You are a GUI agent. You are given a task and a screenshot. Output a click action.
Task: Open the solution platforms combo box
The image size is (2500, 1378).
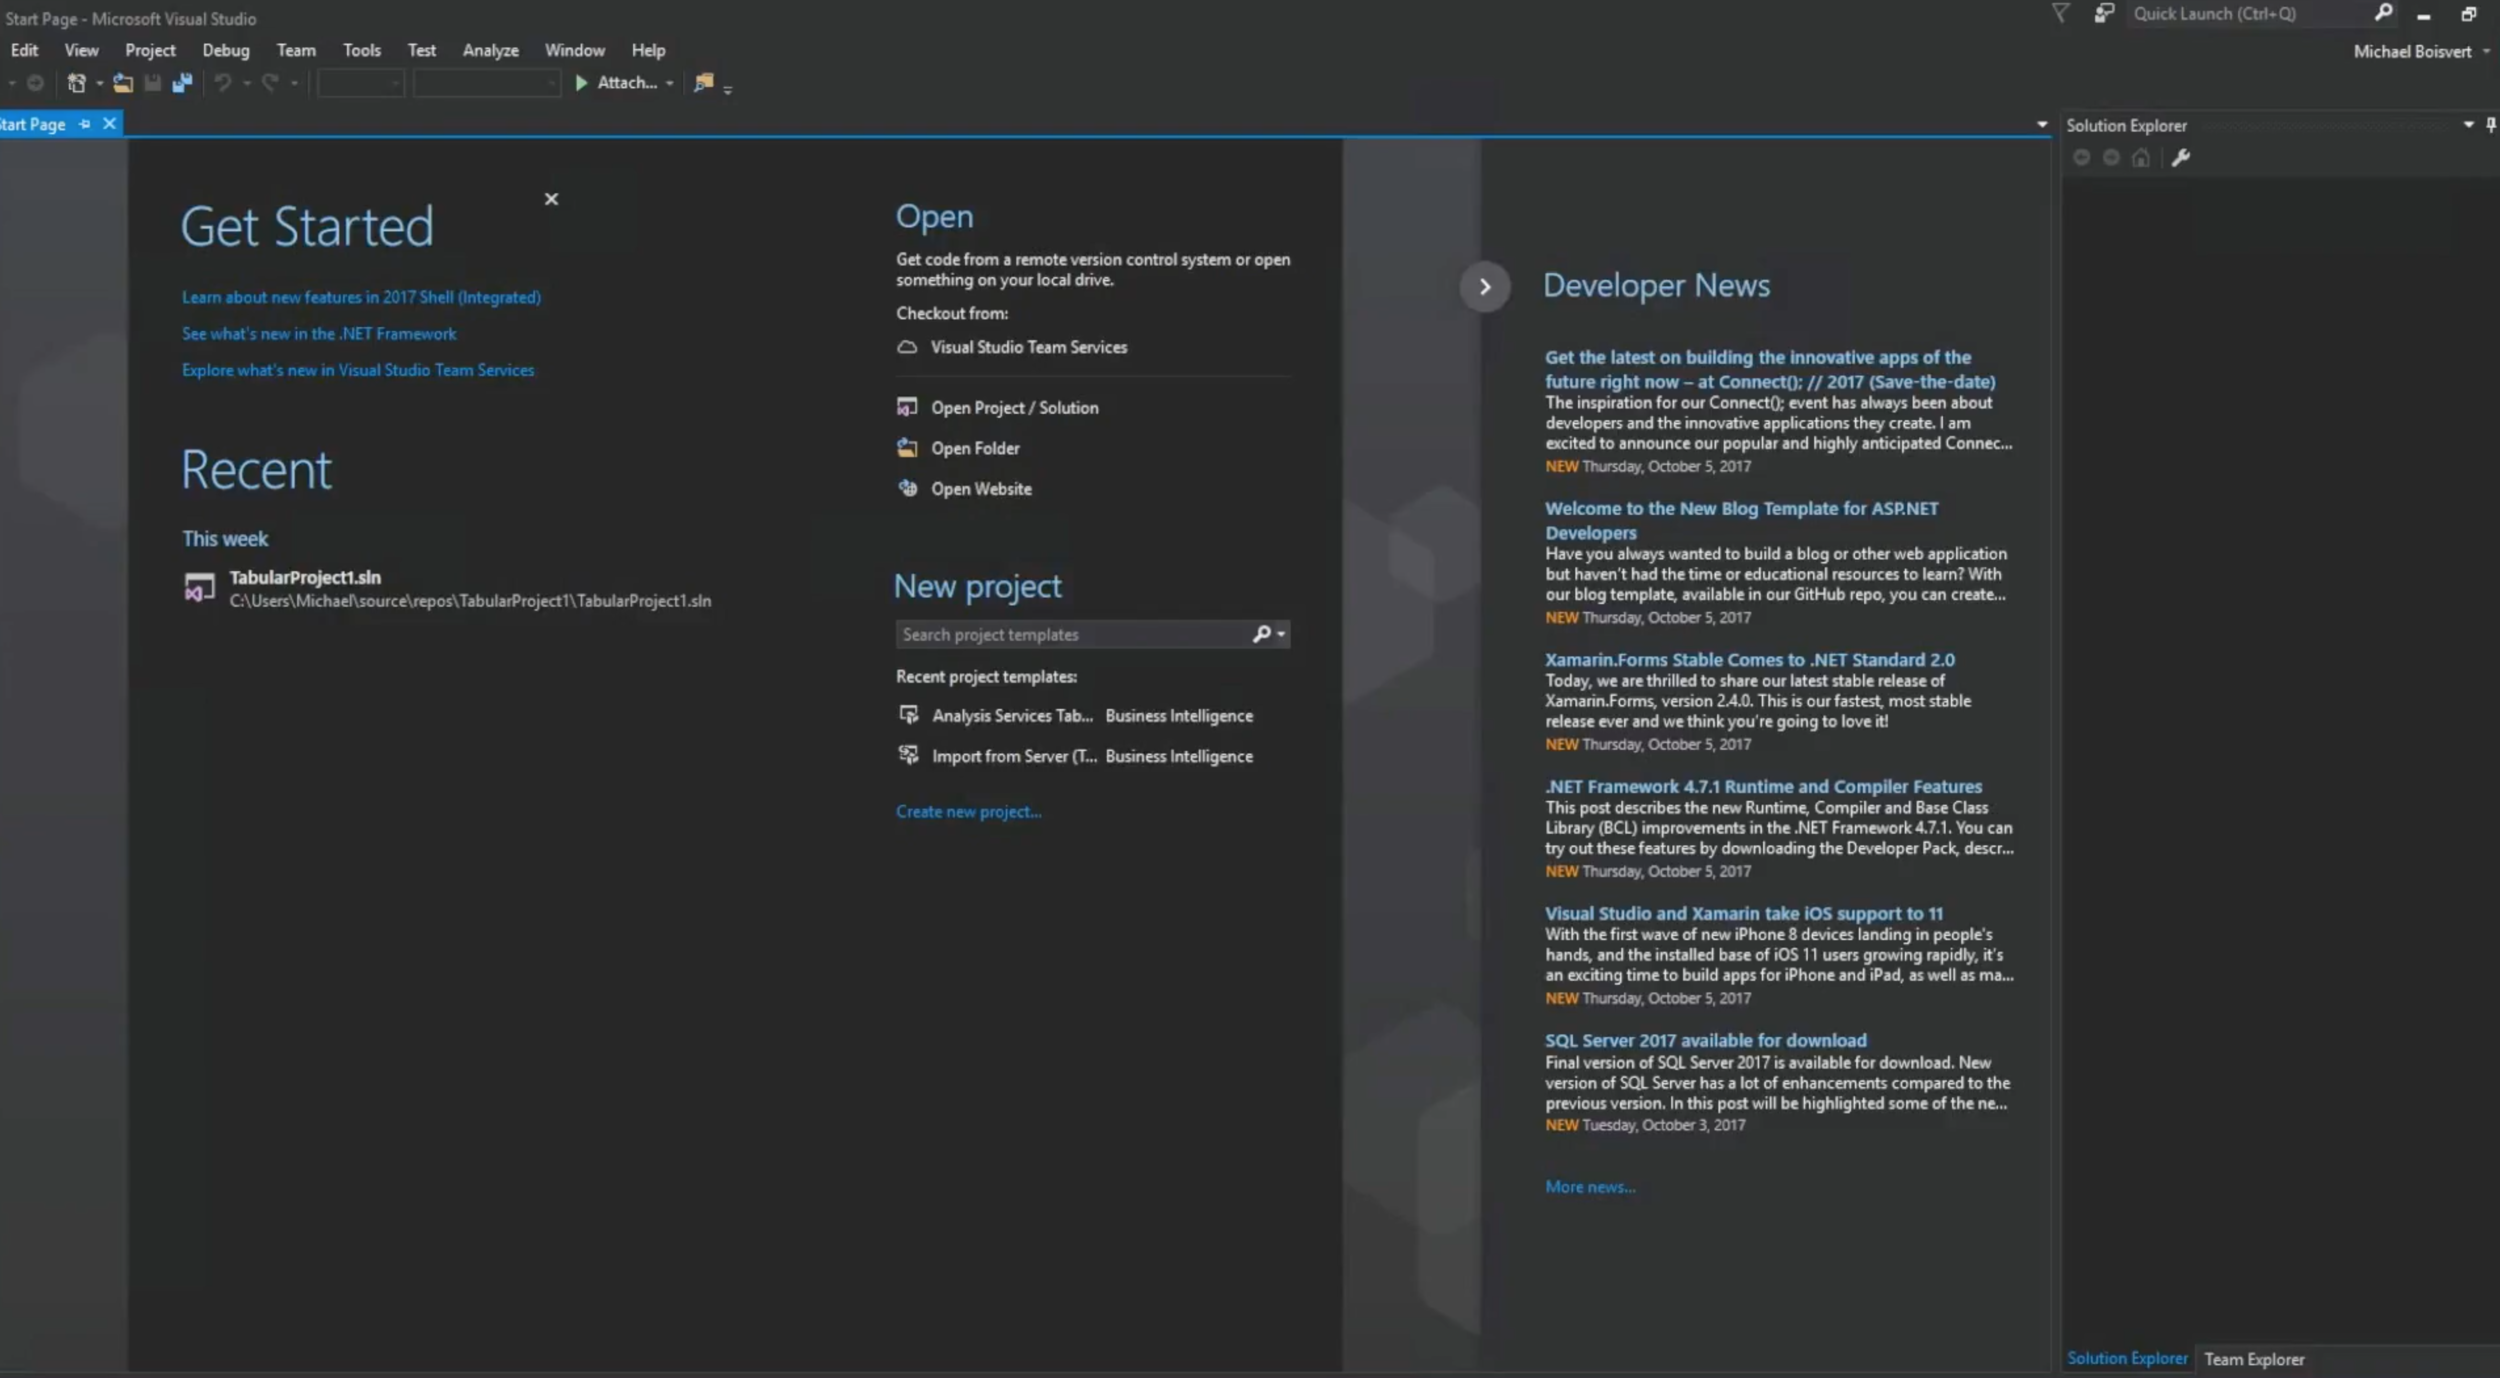pos(486,83)
